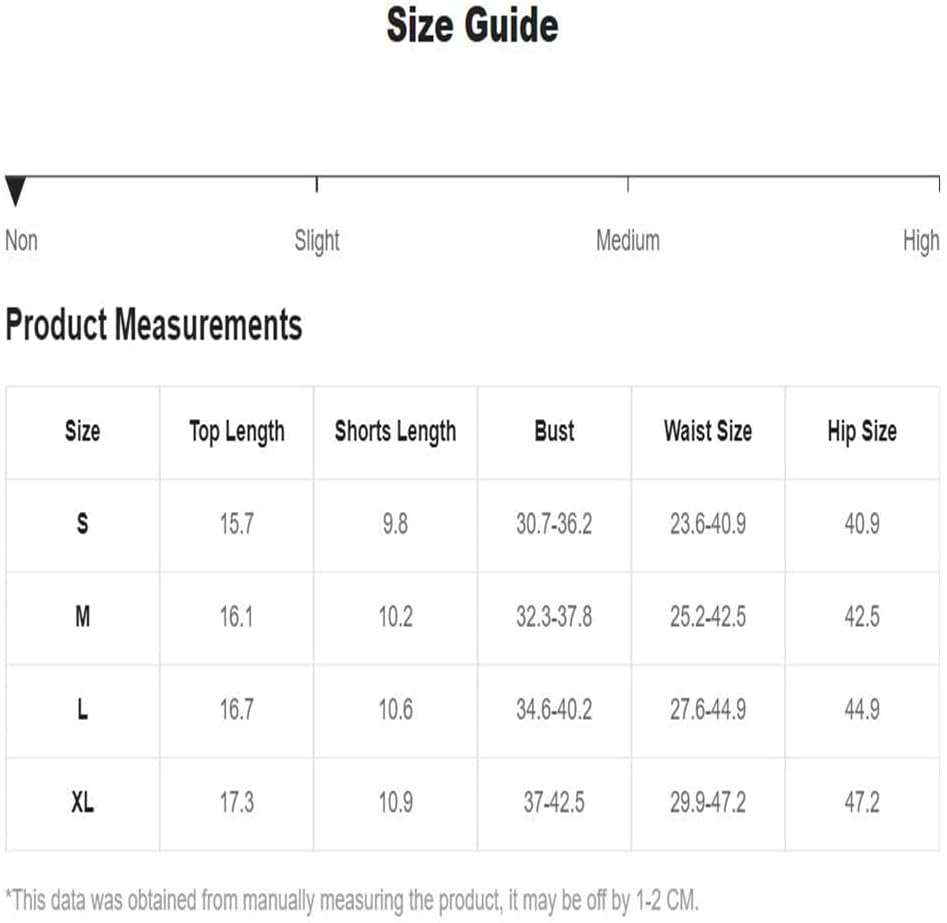Select the Medium tick on the stretch scale

click(628, 185)
